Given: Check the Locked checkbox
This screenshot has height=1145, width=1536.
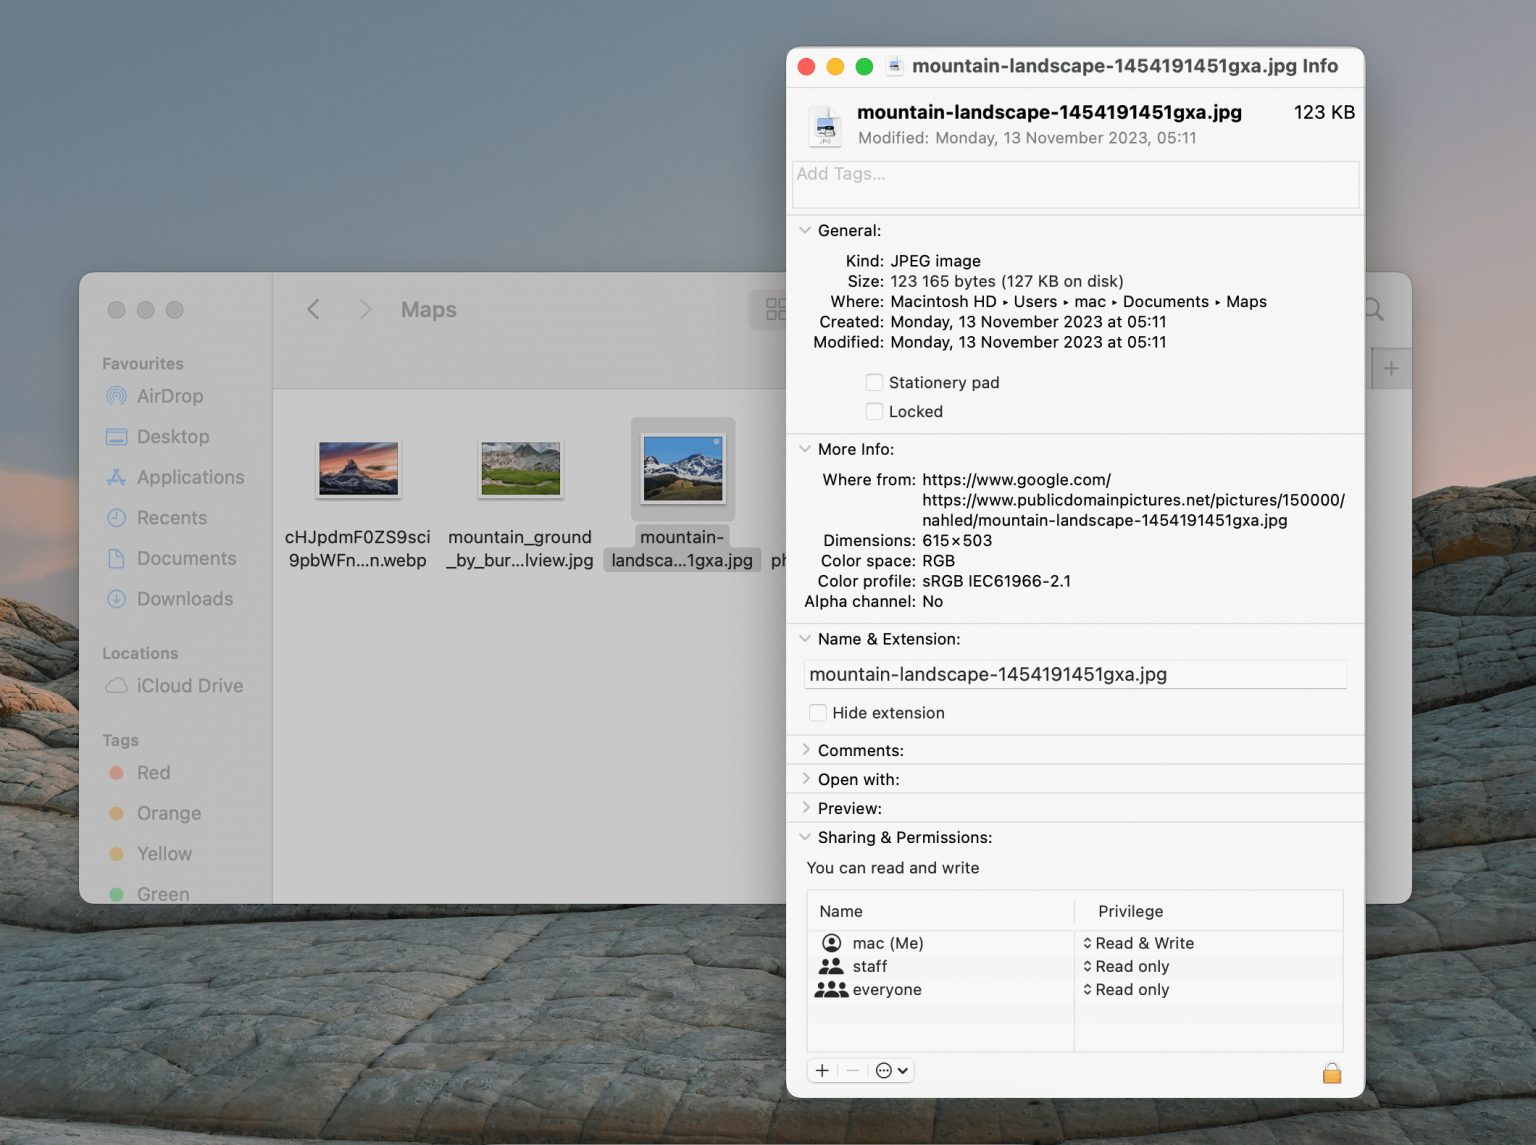Looking at the screenshot, I should coord(875,411).
